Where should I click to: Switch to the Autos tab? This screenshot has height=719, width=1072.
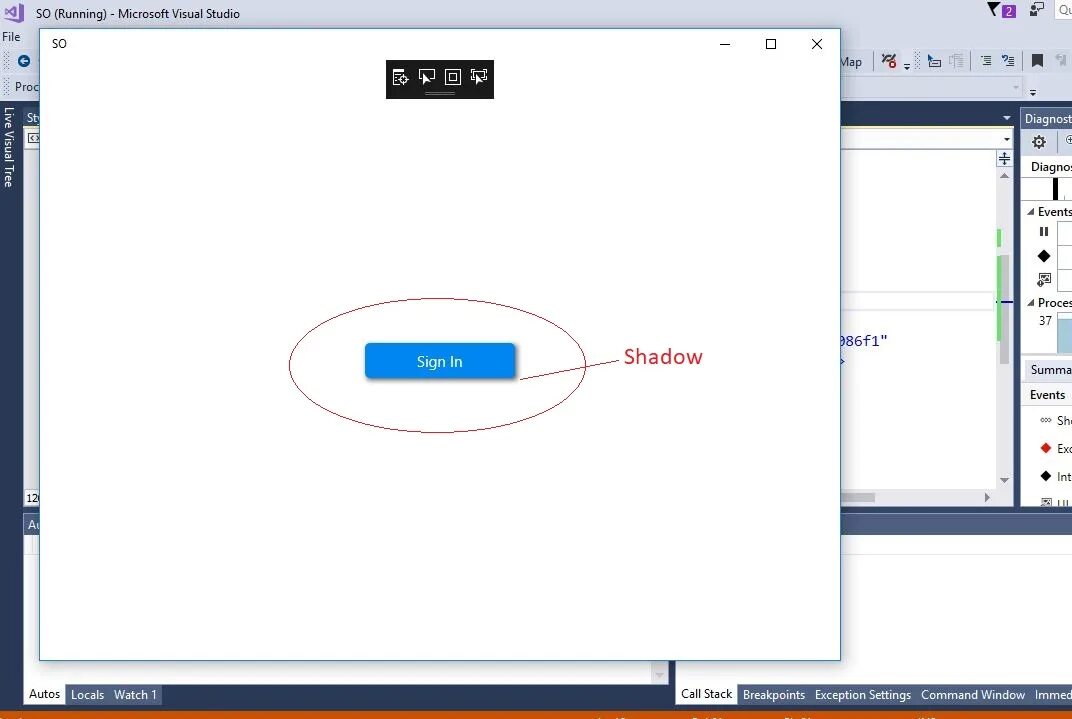(x=44, y=694)
